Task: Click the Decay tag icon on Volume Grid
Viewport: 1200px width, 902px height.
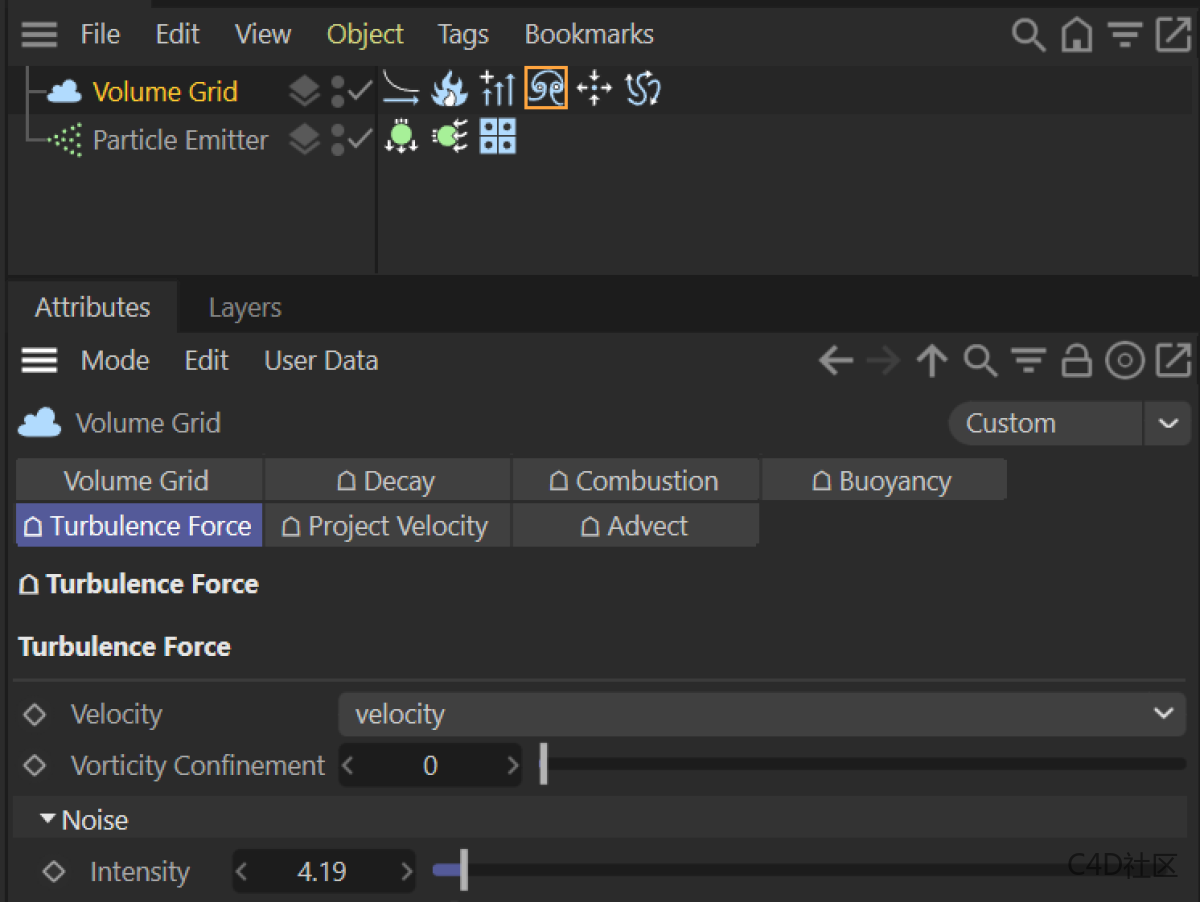Action: [401, 90]
